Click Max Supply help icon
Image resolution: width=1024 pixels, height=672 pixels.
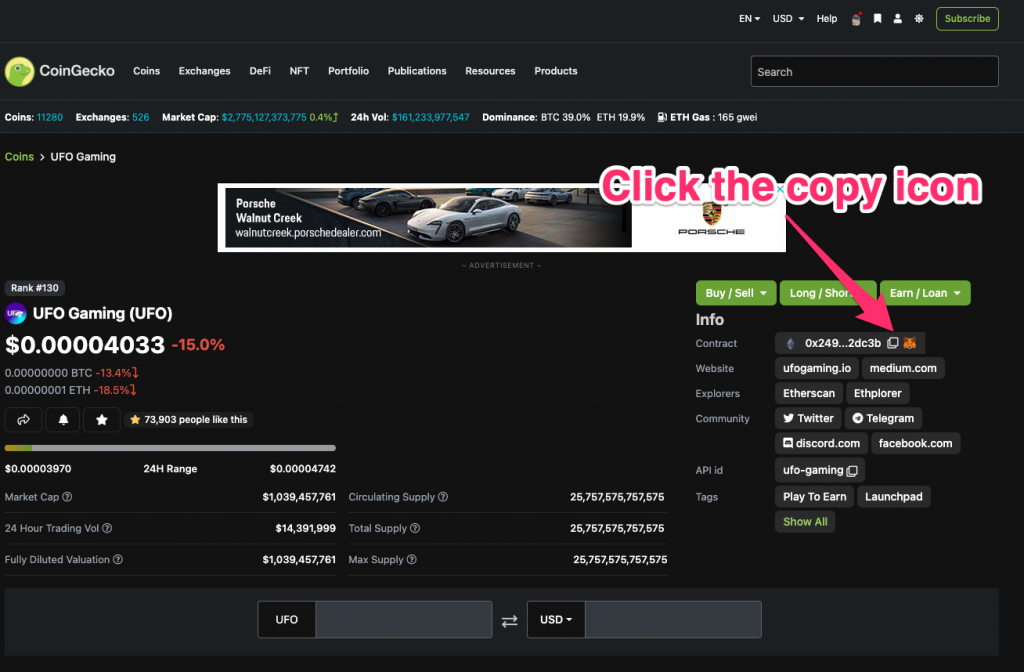pos(411,559)
